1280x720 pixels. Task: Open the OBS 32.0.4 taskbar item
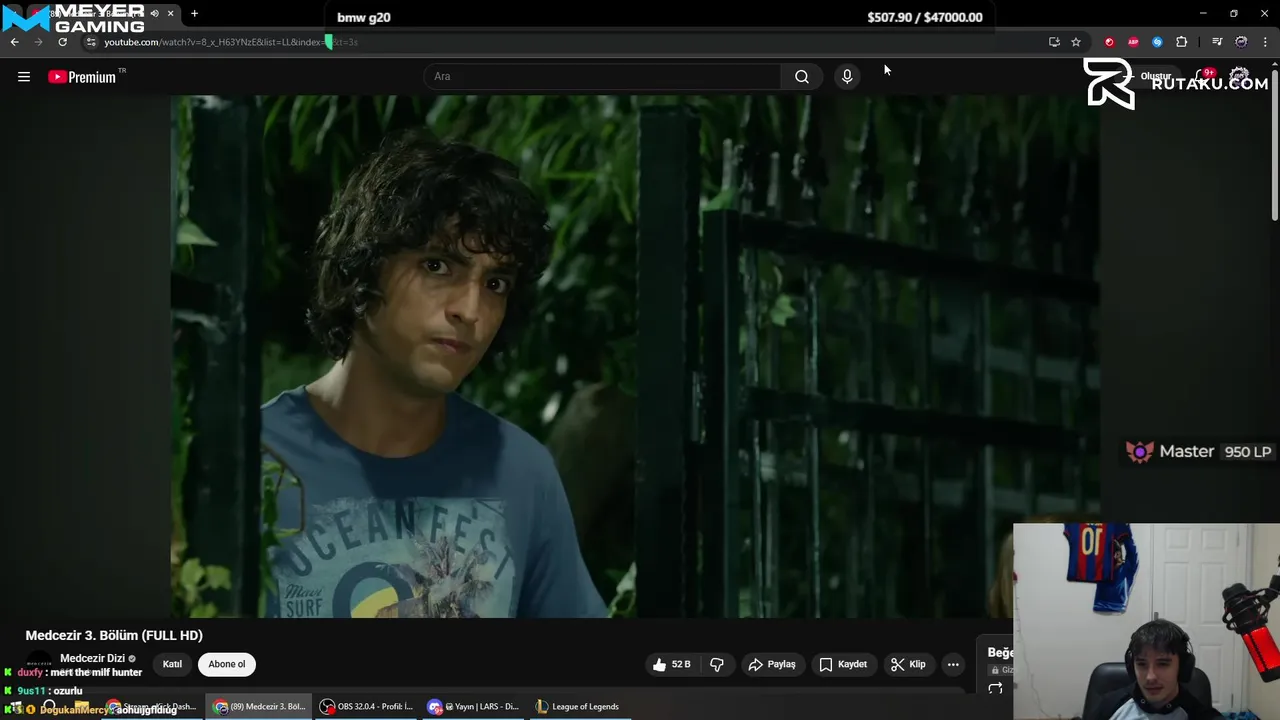[366, 706]
